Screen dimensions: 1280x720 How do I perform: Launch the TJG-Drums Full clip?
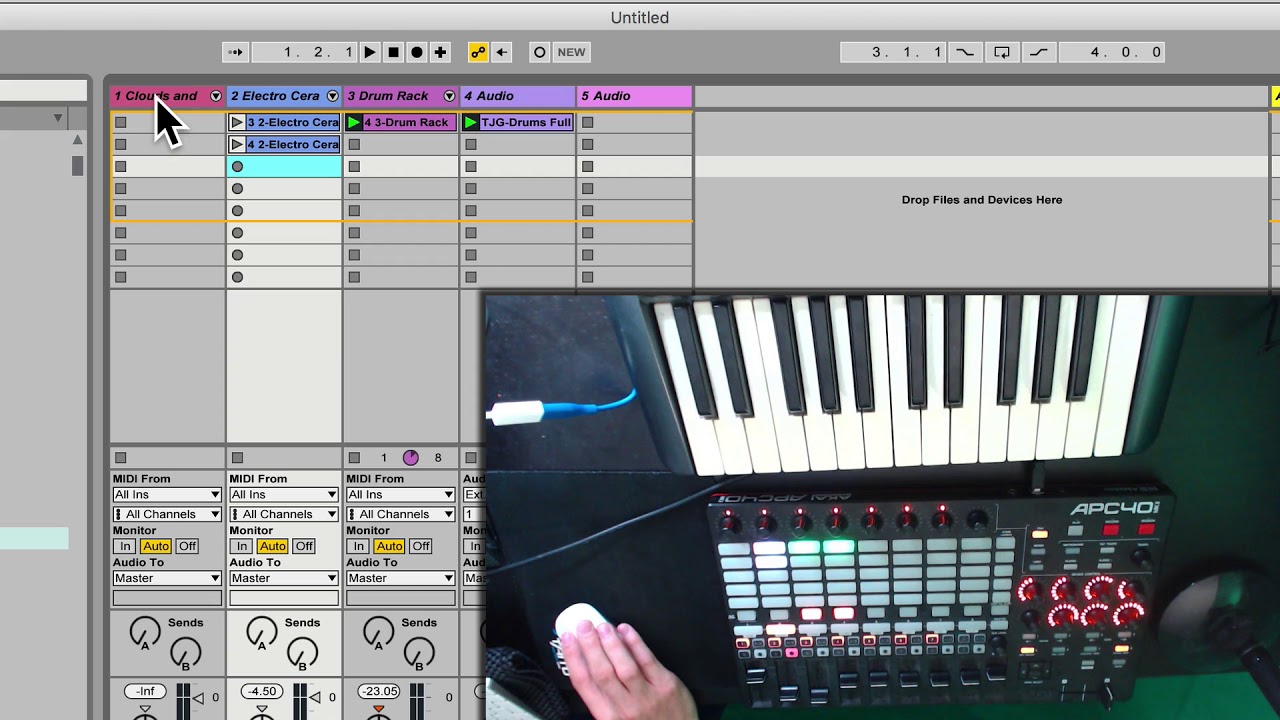pos(471,122)
